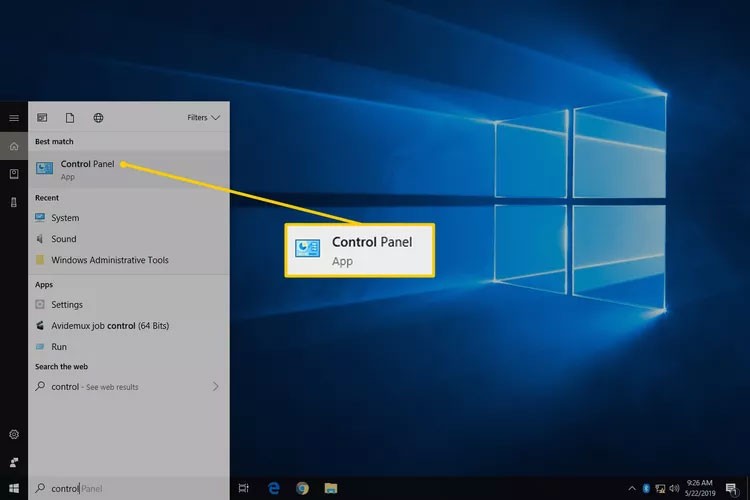Show hidden system tray icons
The image size is (750, 500).
(x=634, y=488)
